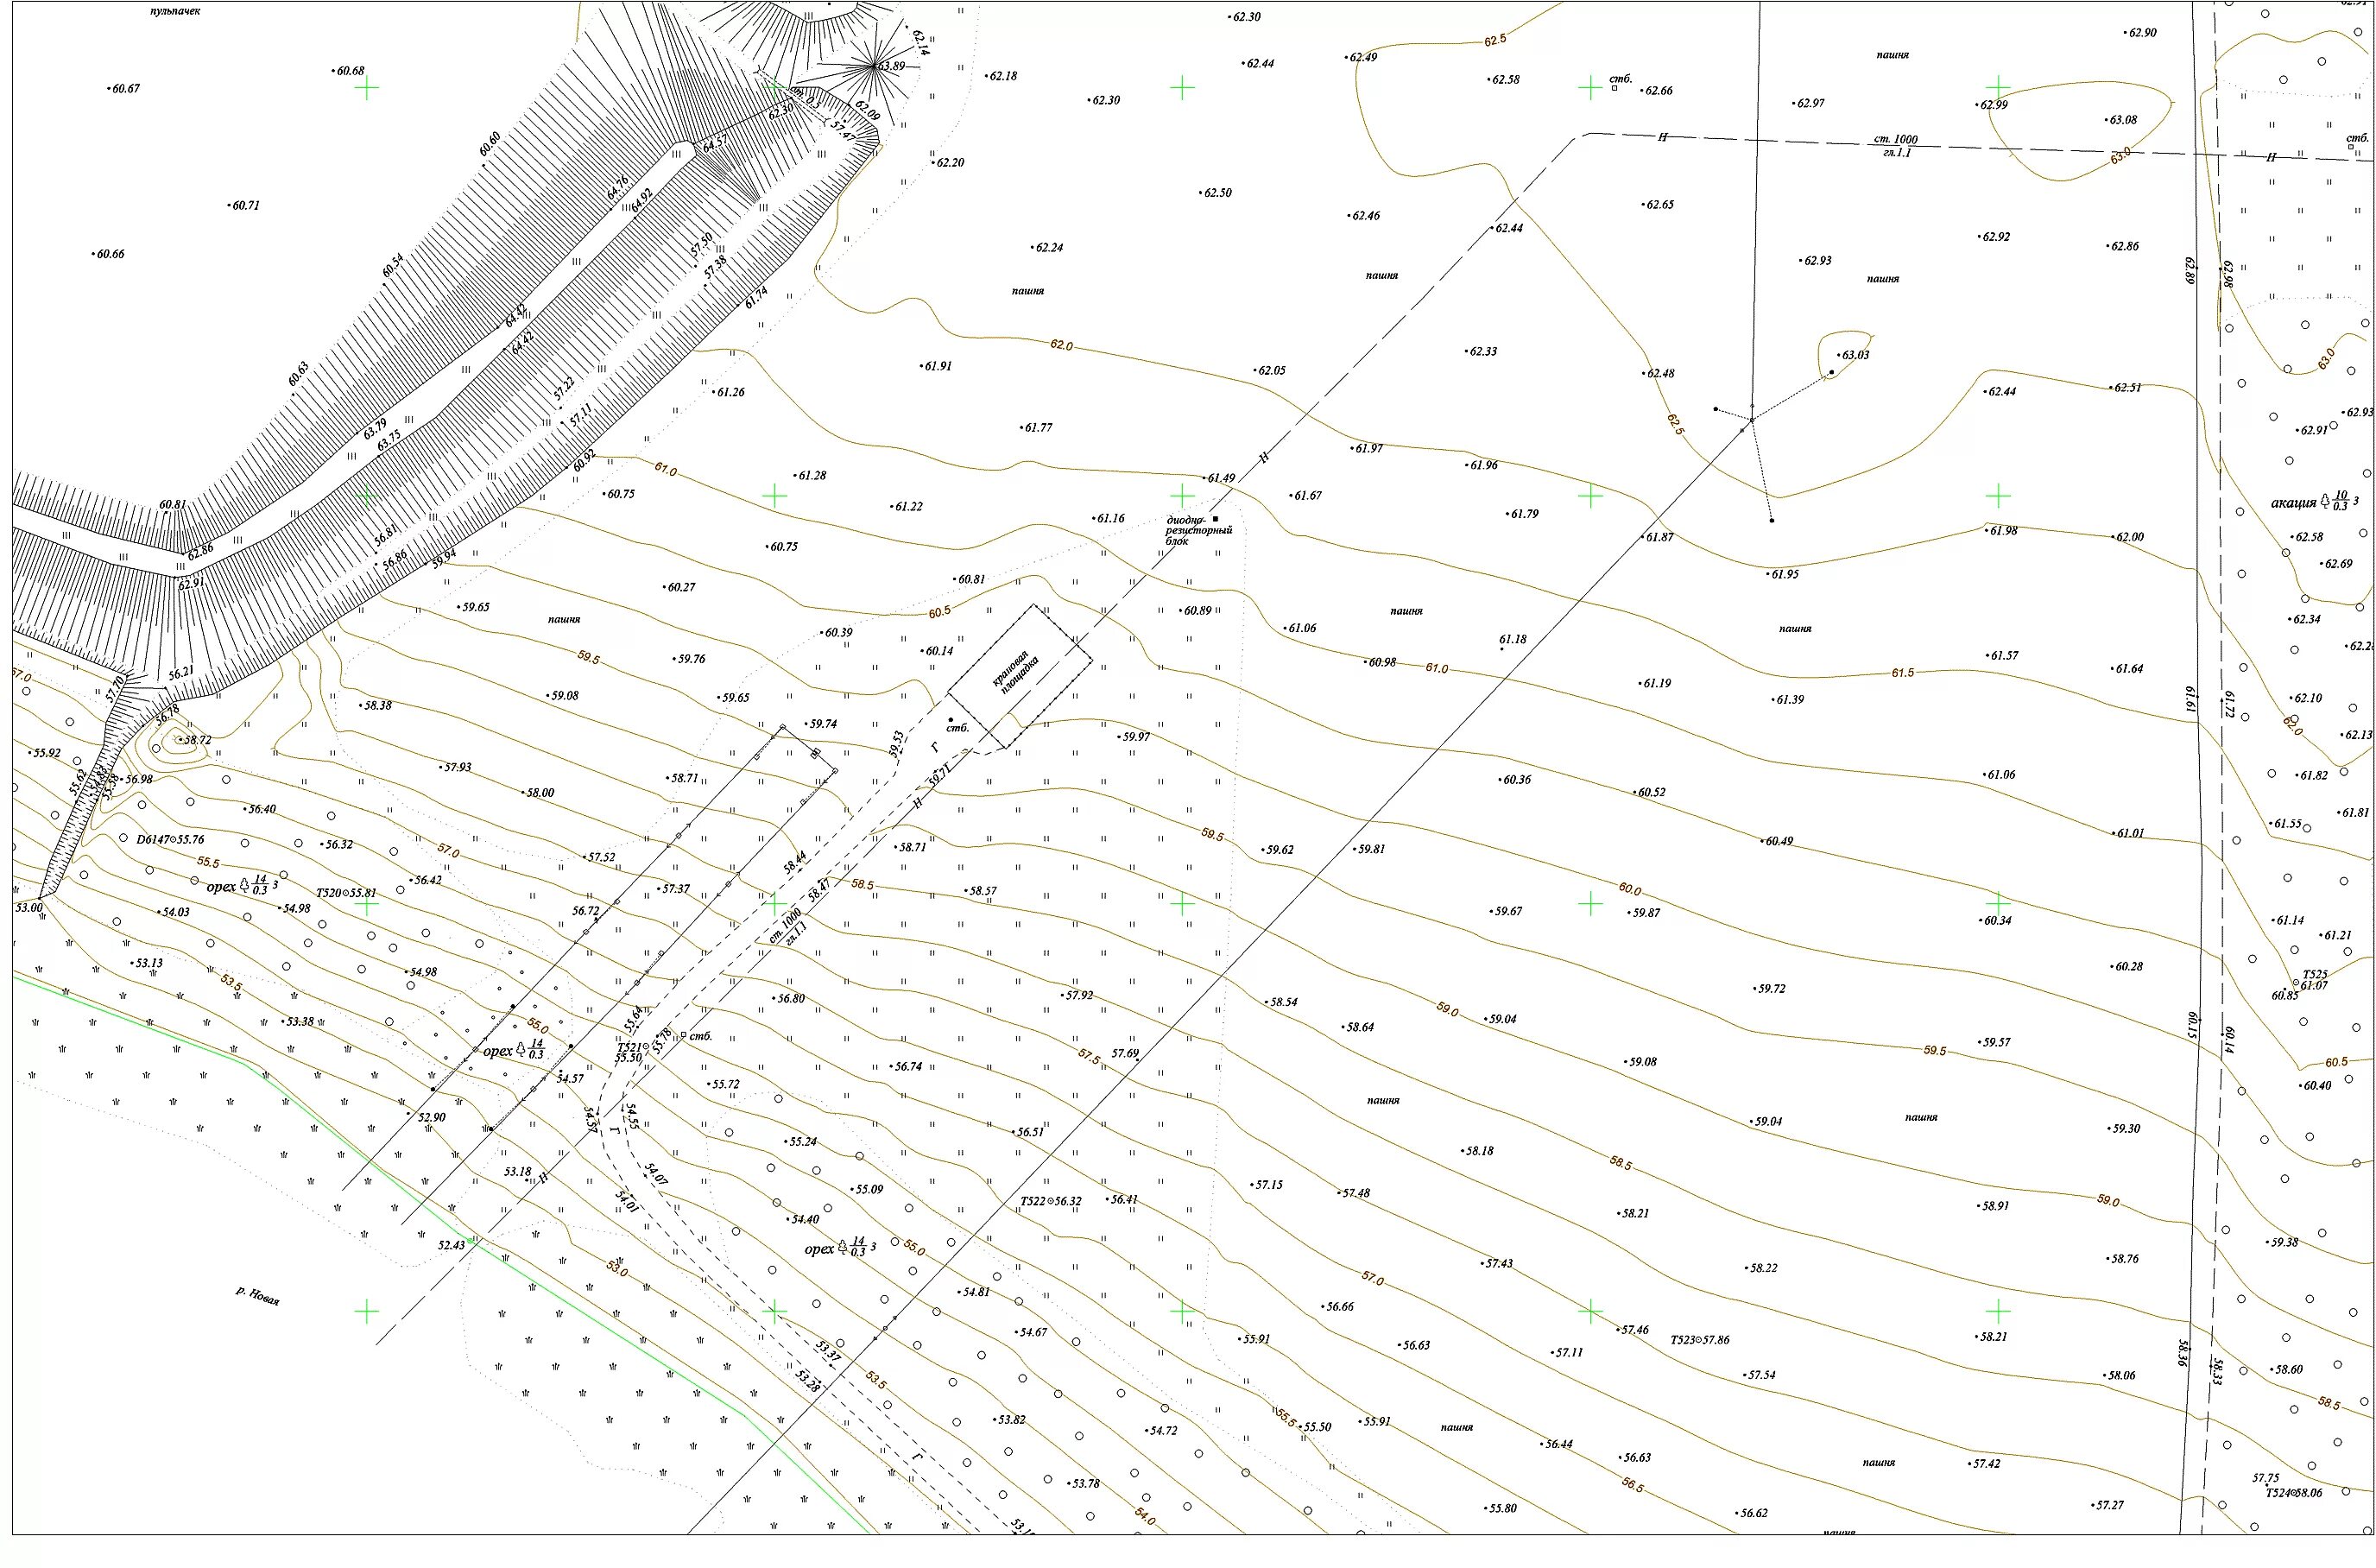Click survey point T521 label
This screenshot has height=1568, width=2376.
(633, 1047)
